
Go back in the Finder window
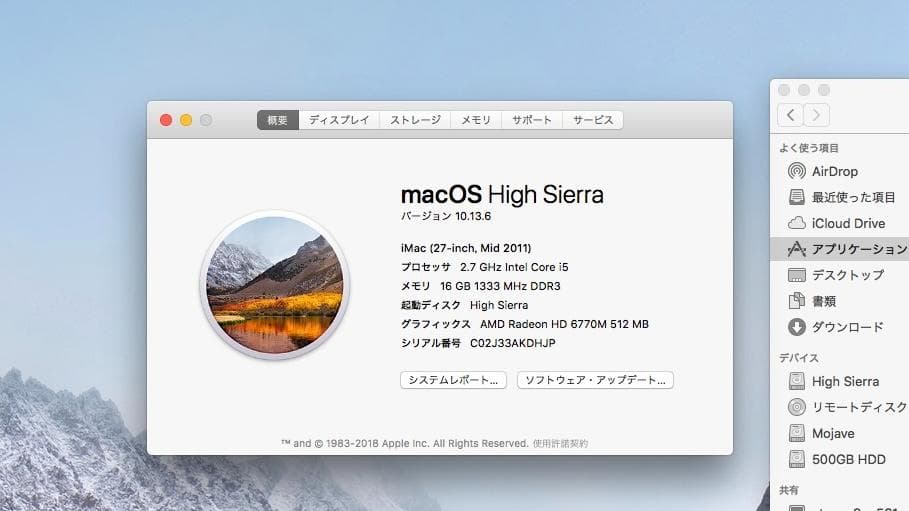pos(790,115)
